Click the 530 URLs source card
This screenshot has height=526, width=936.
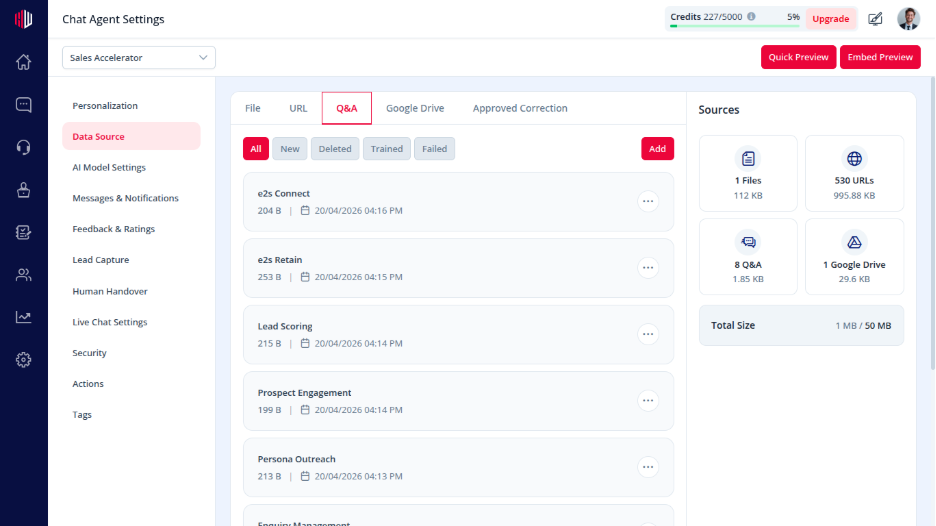pos(854,173)
